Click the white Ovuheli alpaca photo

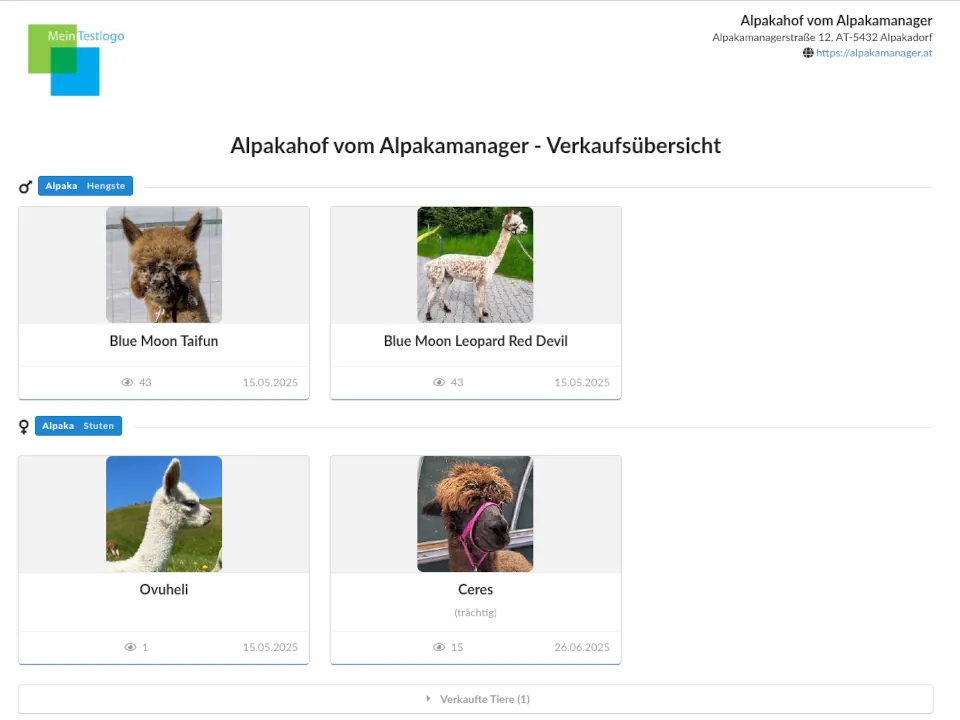pos(164,514)
